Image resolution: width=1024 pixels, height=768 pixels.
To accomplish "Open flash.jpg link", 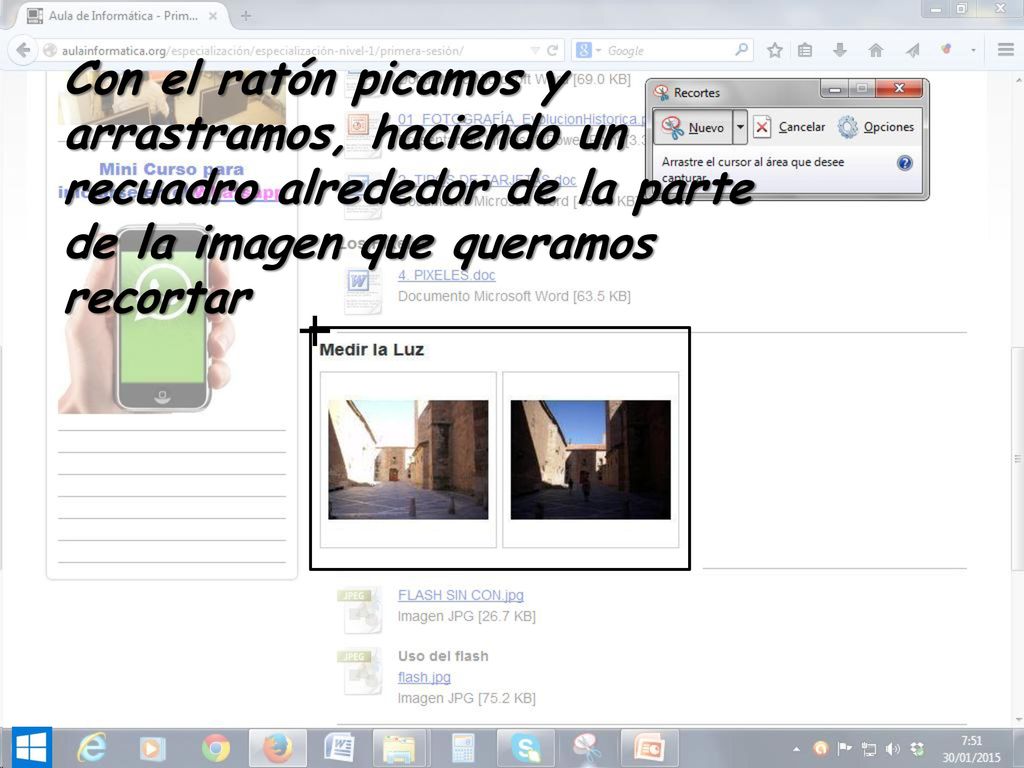I will pyautogui.click(x=424, y=677).
